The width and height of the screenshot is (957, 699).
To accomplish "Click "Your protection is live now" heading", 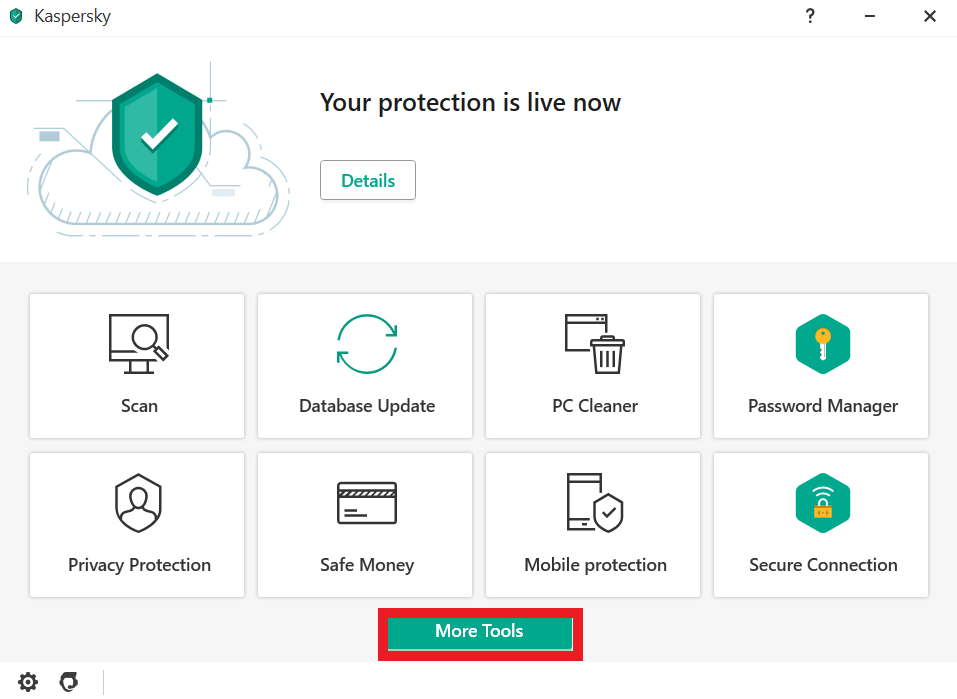I will pos(470,103).
